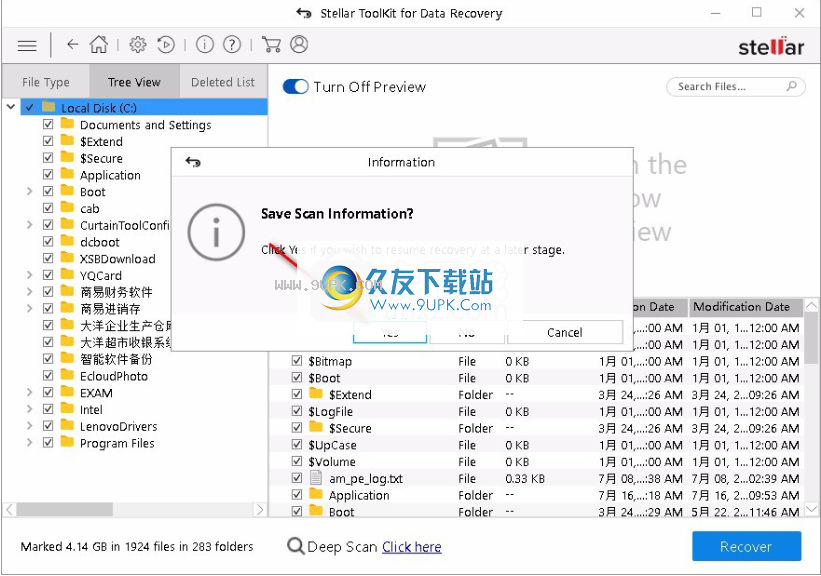Click the EcloudPhoto folder icon

pyautogui.click(x=67, y=375)
